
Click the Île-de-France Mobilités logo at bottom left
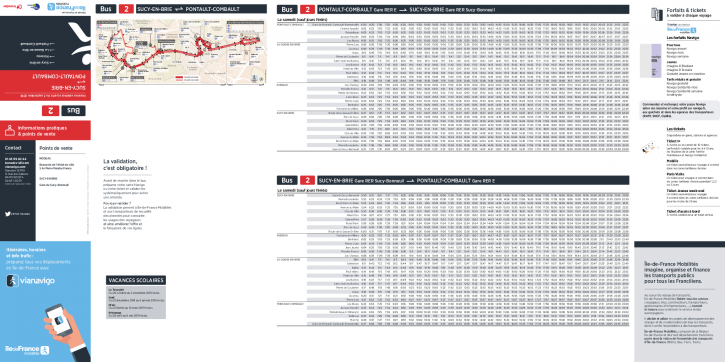tap(27, 350)
